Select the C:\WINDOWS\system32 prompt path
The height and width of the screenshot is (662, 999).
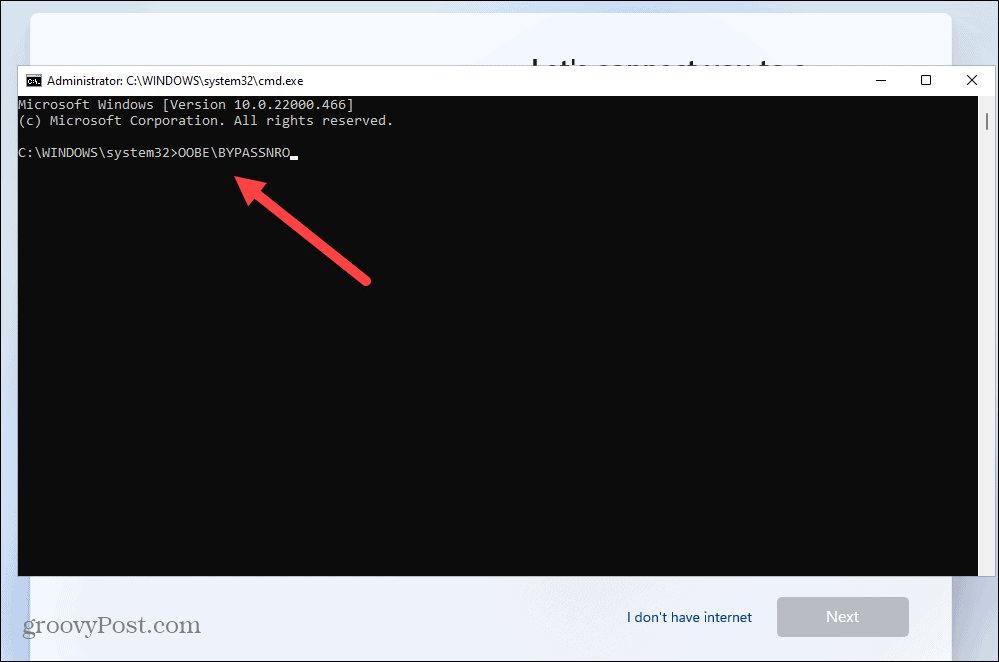point(95,153)
